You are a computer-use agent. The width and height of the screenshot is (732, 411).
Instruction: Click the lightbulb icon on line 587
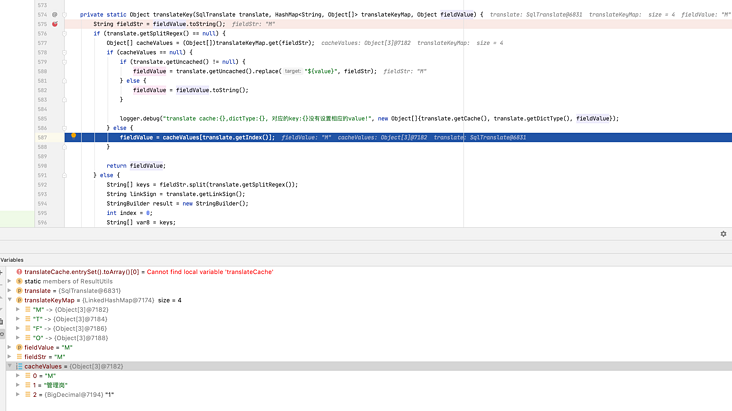73,136
